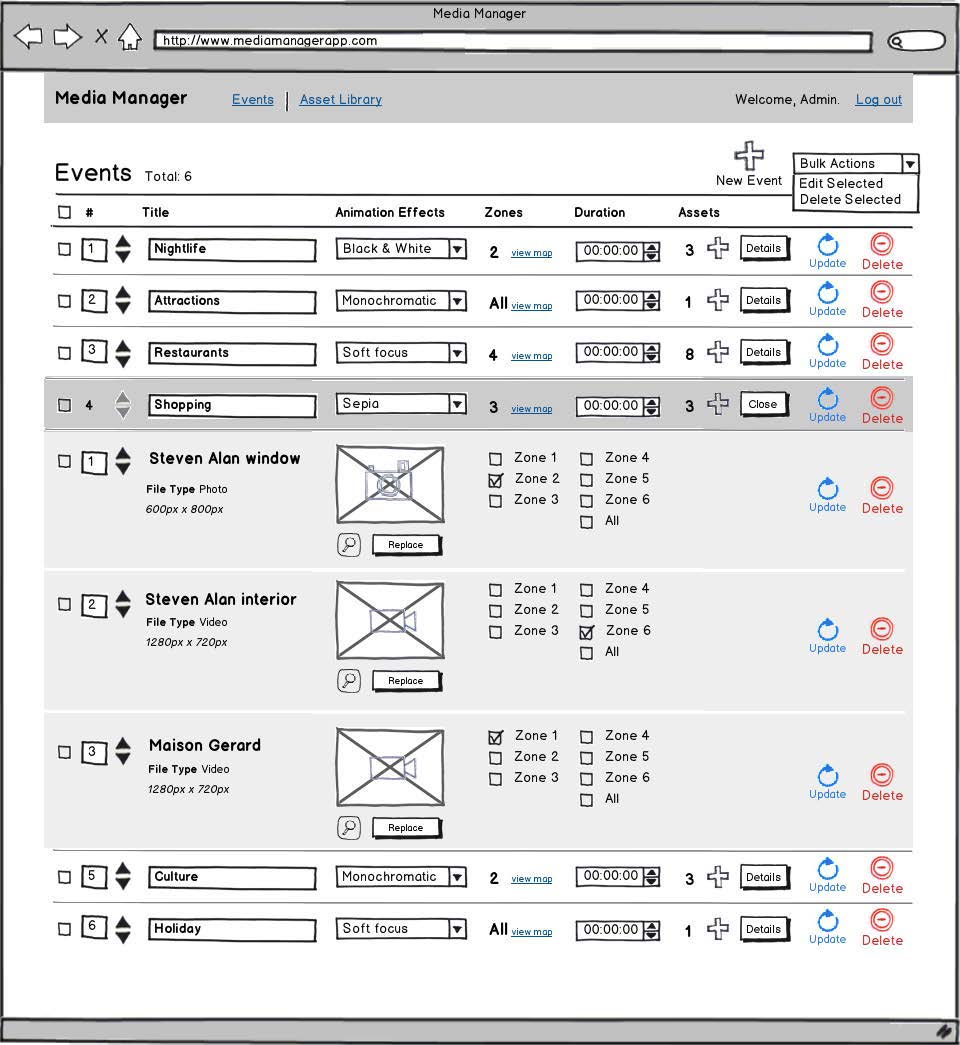960x1045 pixels.
Task: Open the Sepia animation effect dropdown
Action: coord(401,404)
